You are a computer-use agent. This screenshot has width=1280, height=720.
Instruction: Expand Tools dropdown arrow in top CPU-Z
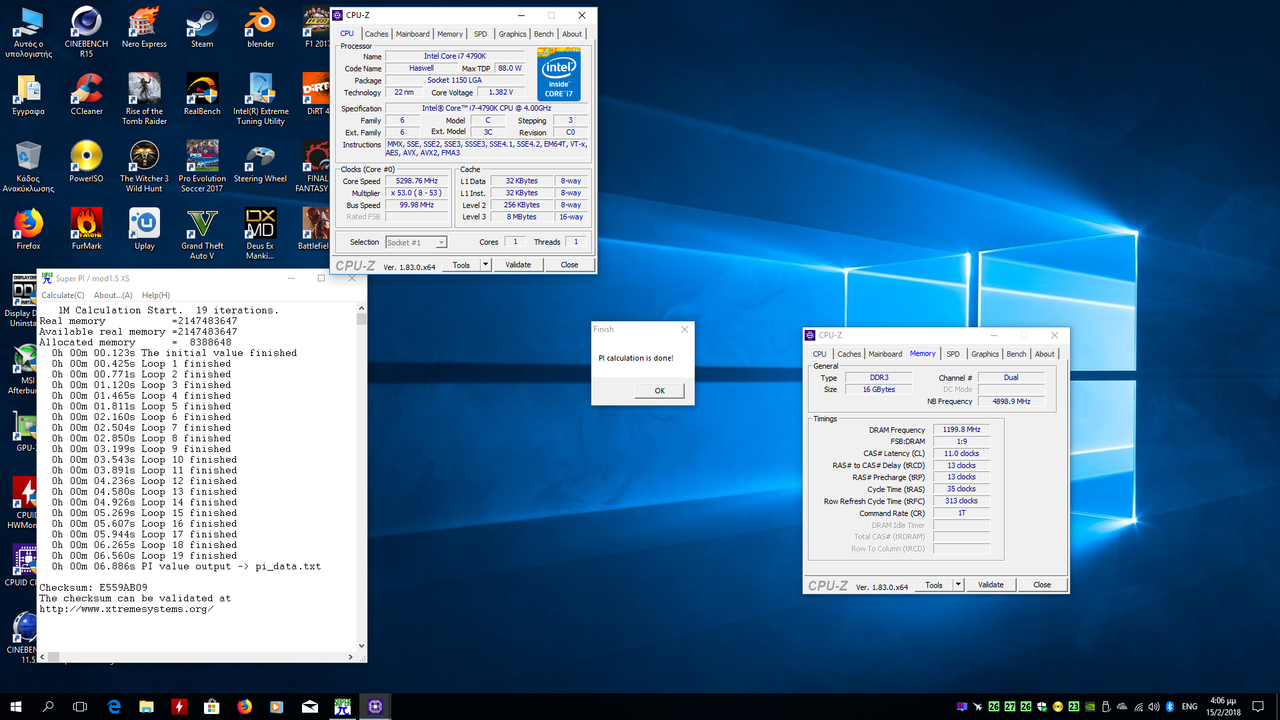[486, 265]
